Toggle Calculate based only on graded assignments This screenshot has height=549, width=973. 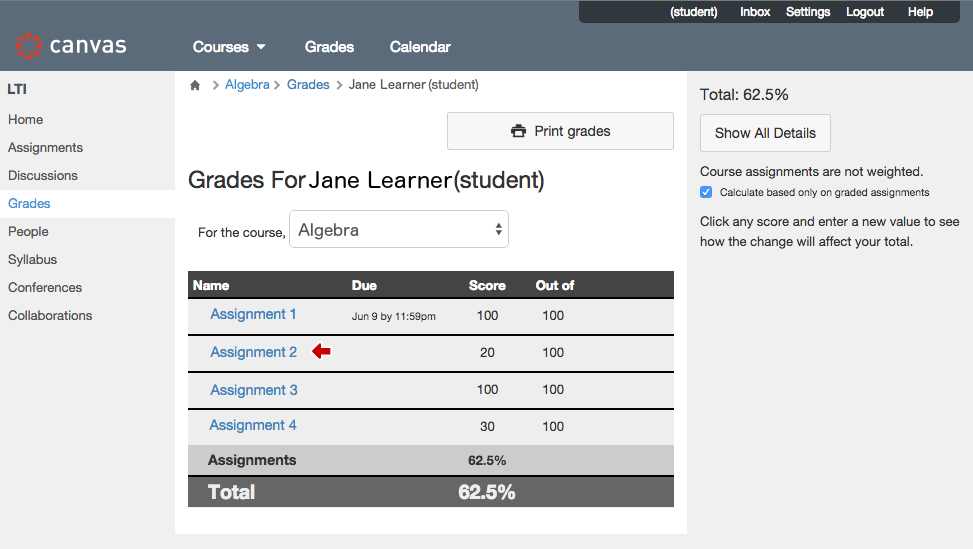tap(706, 192)
